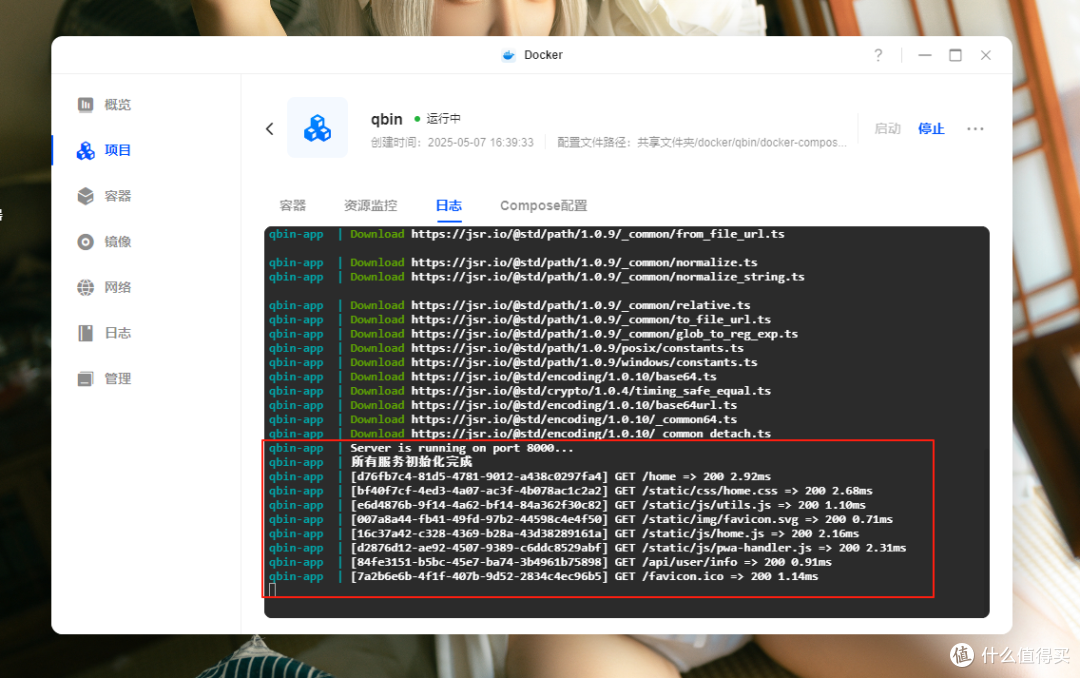Click the Docker whale icon in title bar
Image resolution: width=1080 pixels, height=678 pixels.
click(x=508, y=55)
